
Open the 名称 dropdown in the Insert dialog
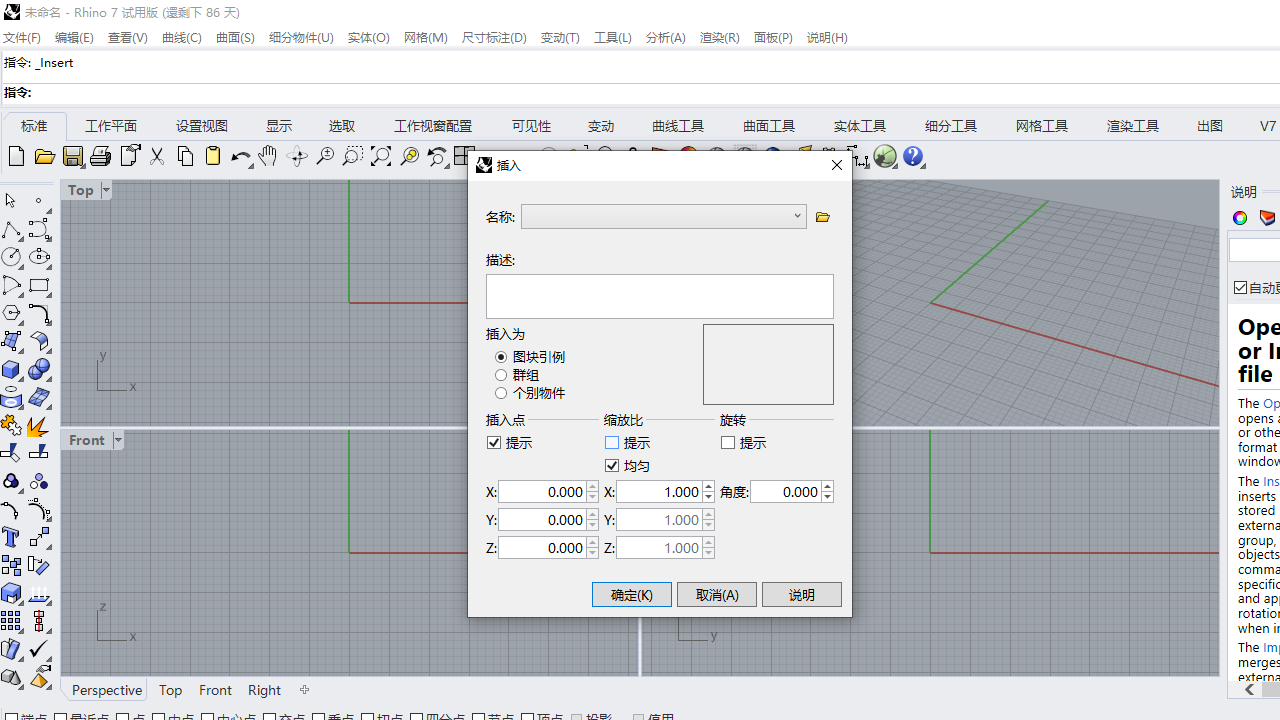coord(796,216)
